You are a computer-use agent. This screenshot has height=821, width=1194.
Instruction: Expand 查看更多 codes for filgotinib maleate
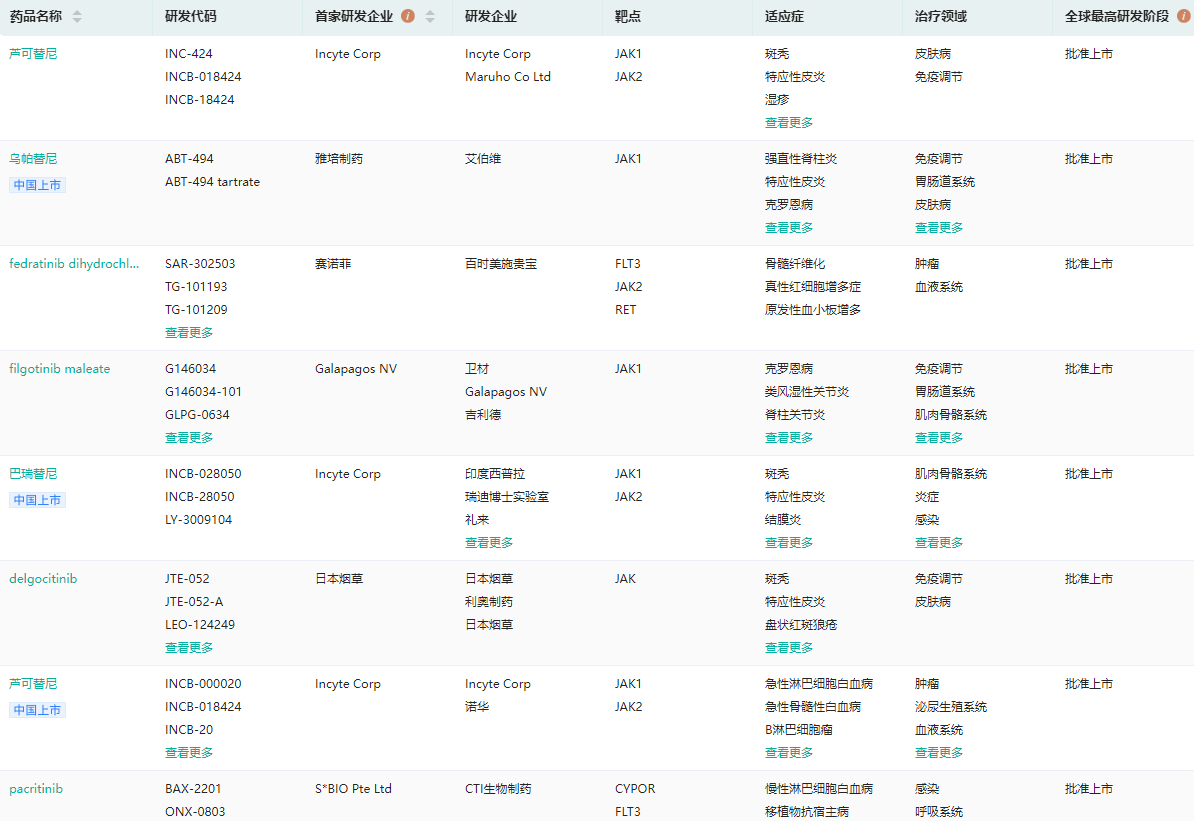click(189, 438)
